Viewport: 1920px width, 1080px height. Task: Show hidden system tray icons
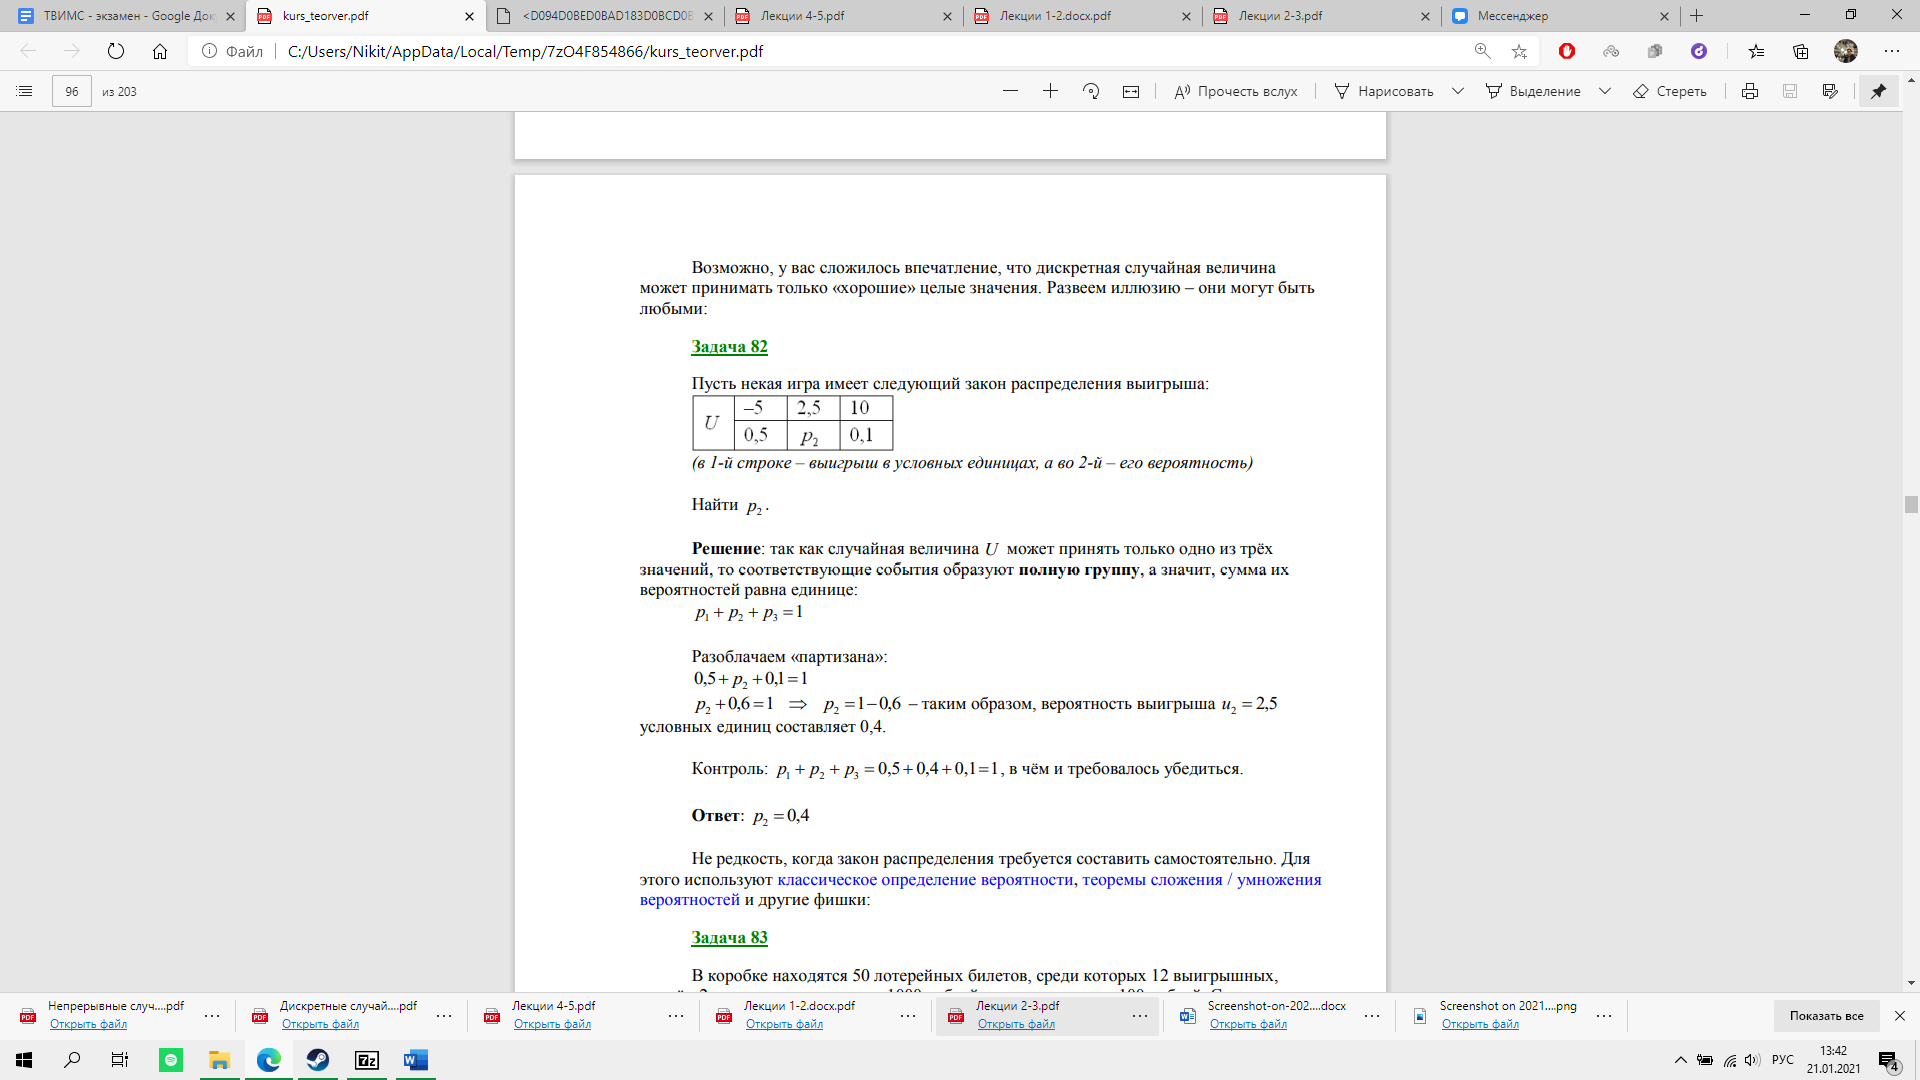pyautogui.click(x=1680, y=1060)
